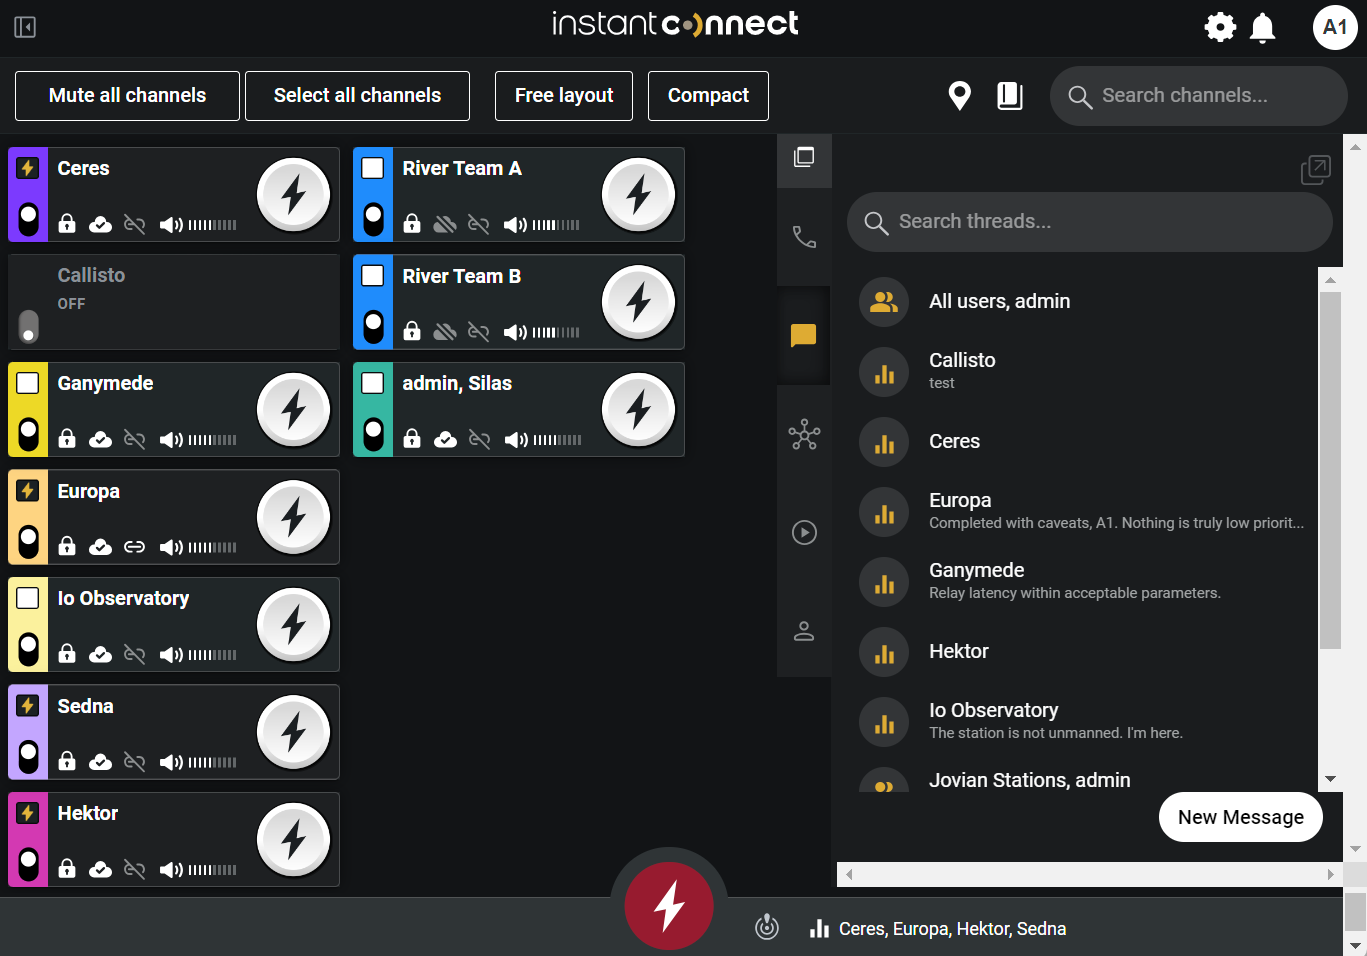Check the River Team B checkbox
Screen dimensions: 1367x956
click(x=373, y=275)
